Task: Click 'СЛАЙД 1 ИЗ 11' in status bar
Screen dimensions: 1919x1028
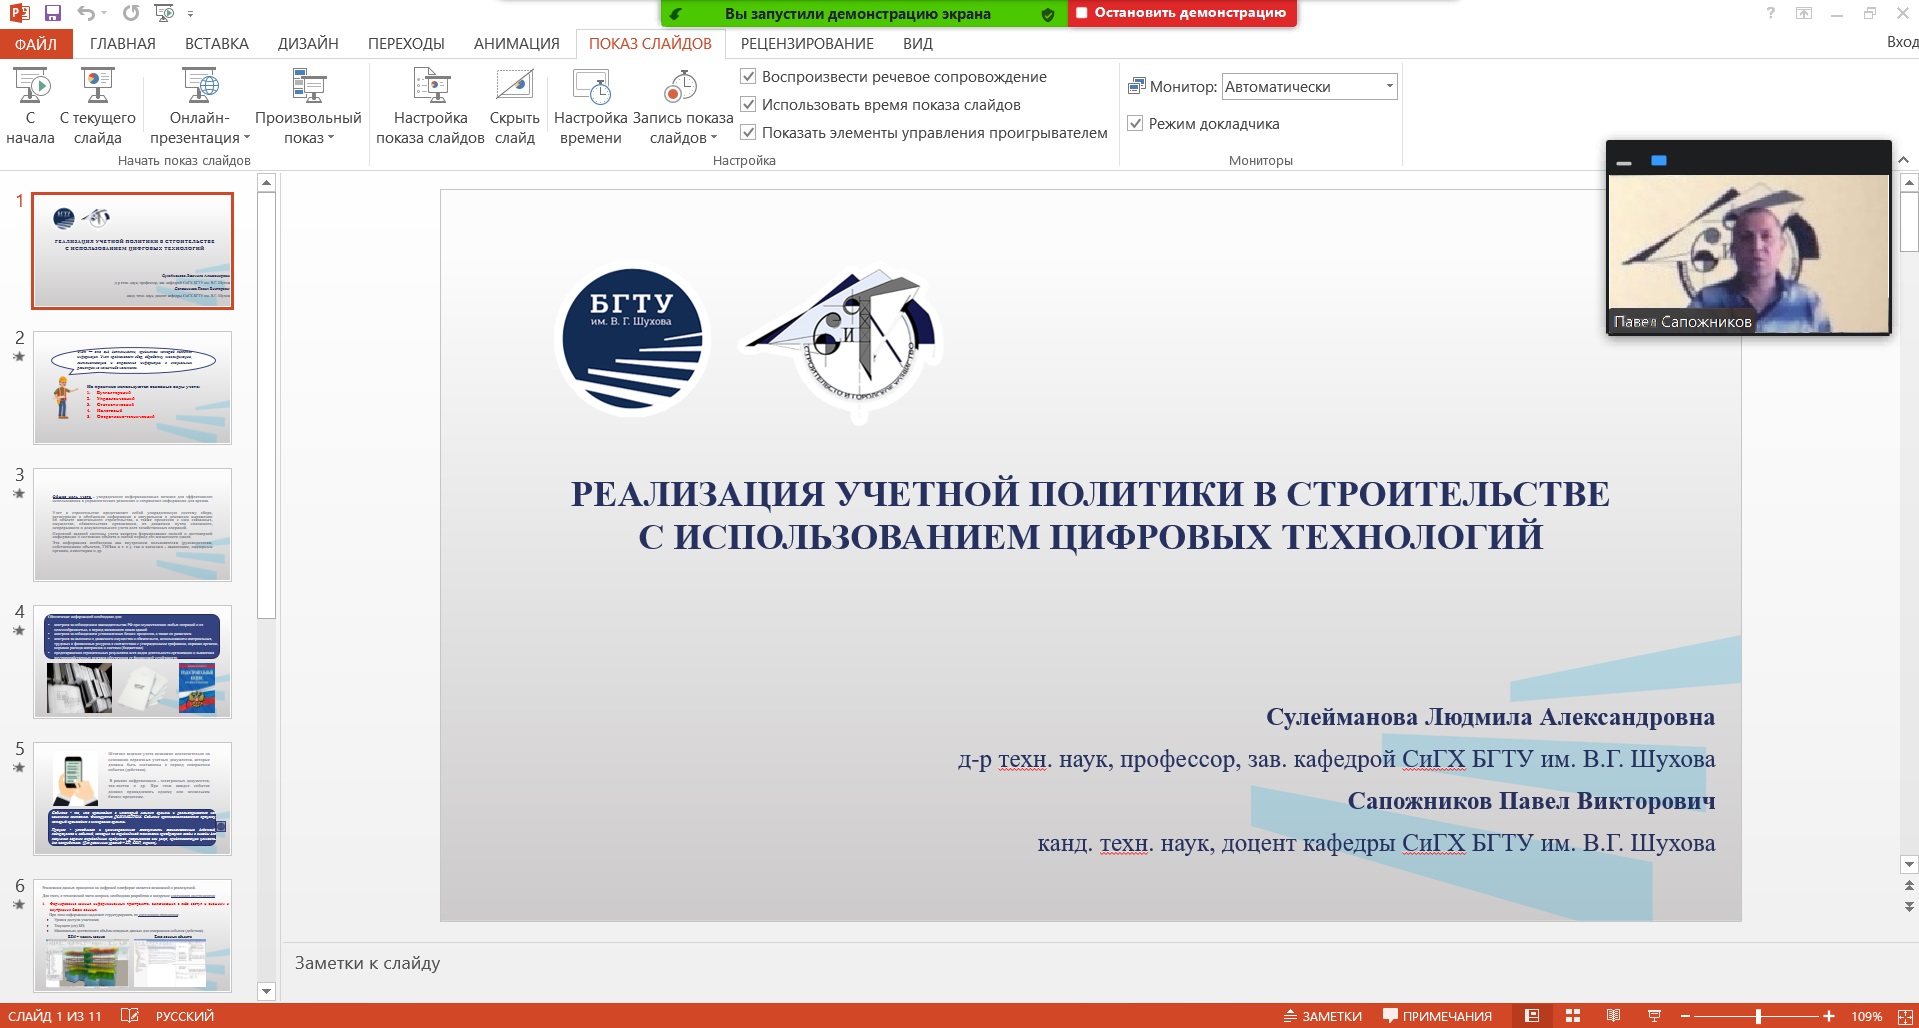Action: (x=55, y=1016)
